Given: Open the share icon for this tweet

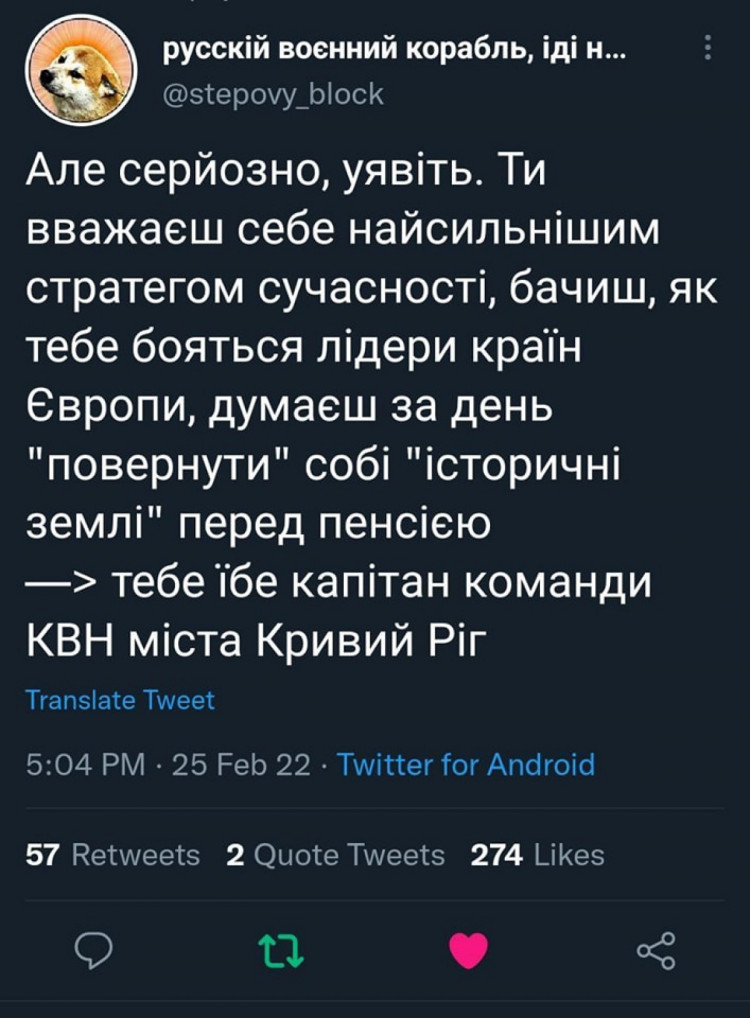Looking at the screenshot, I should pyautogui.click(x=656, y=949).
